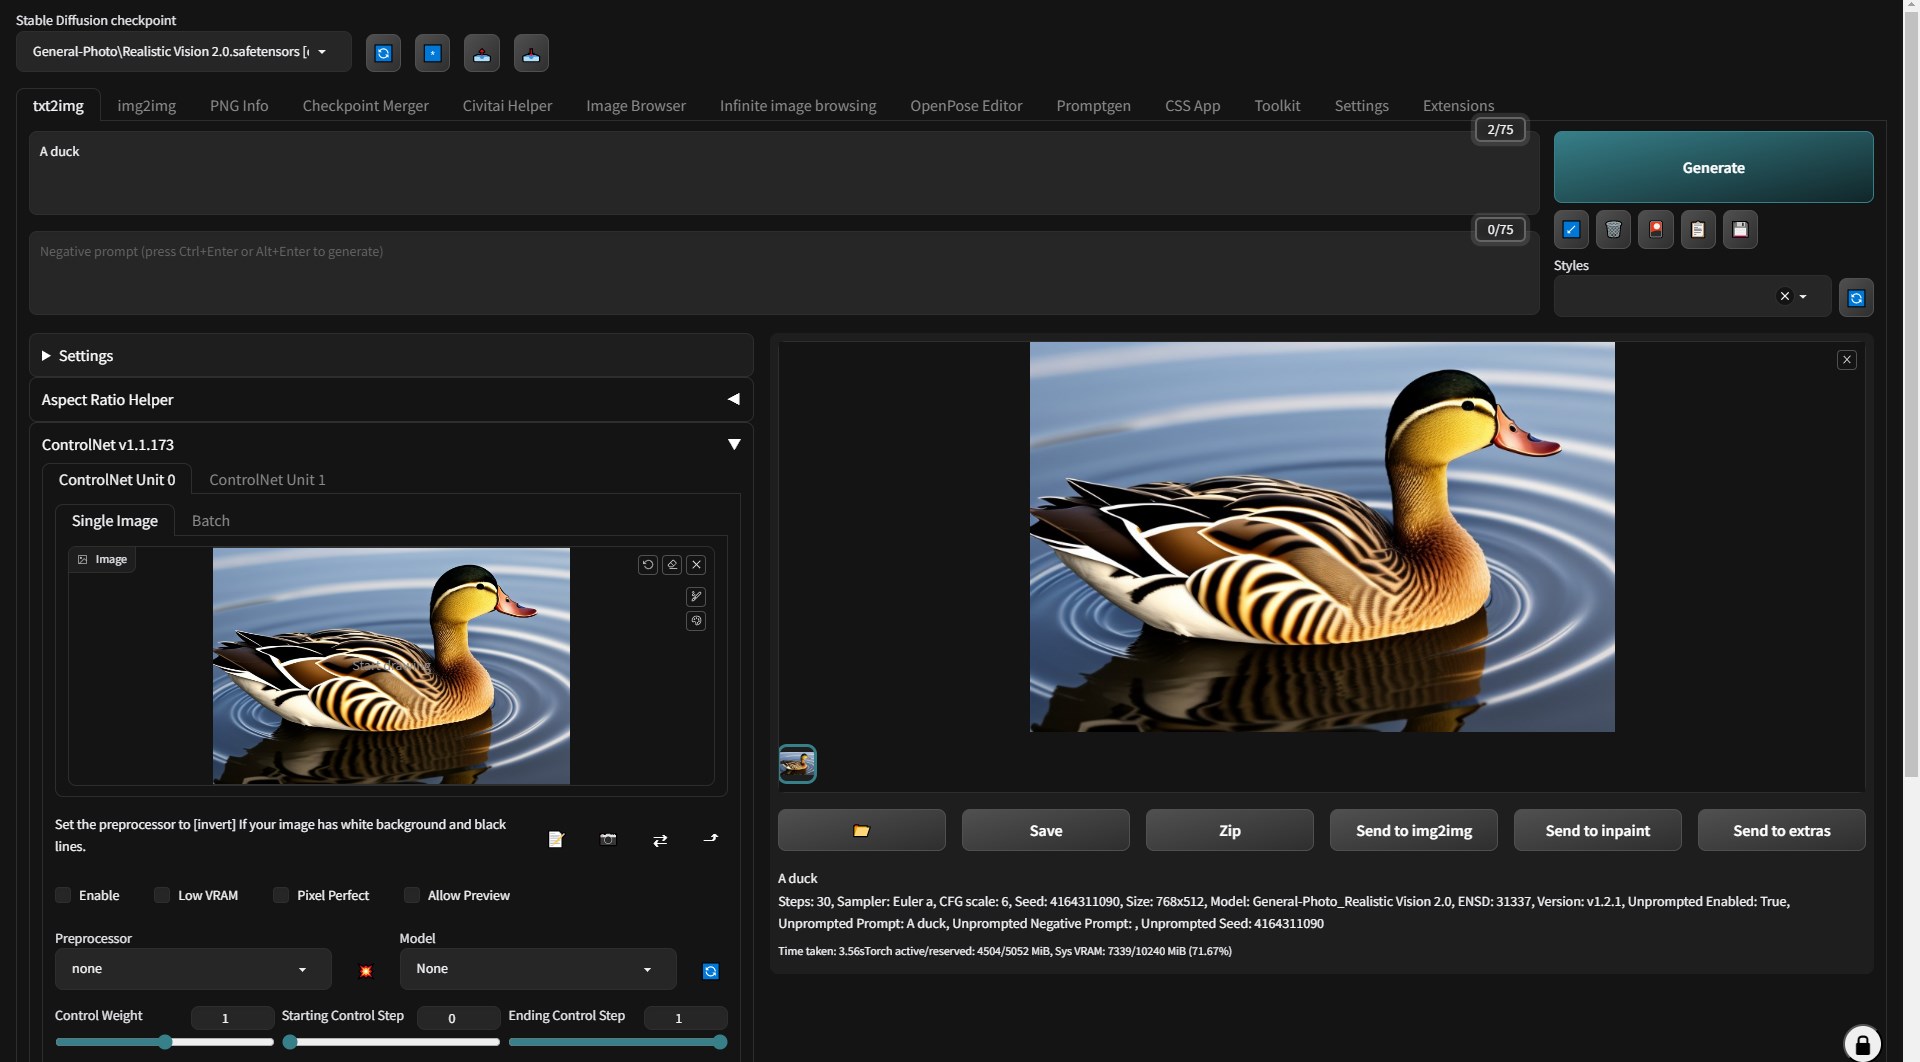Refresh the Stable Diffusion checkpoint list
This screenshot has width=1920, height=1062.
383,53
